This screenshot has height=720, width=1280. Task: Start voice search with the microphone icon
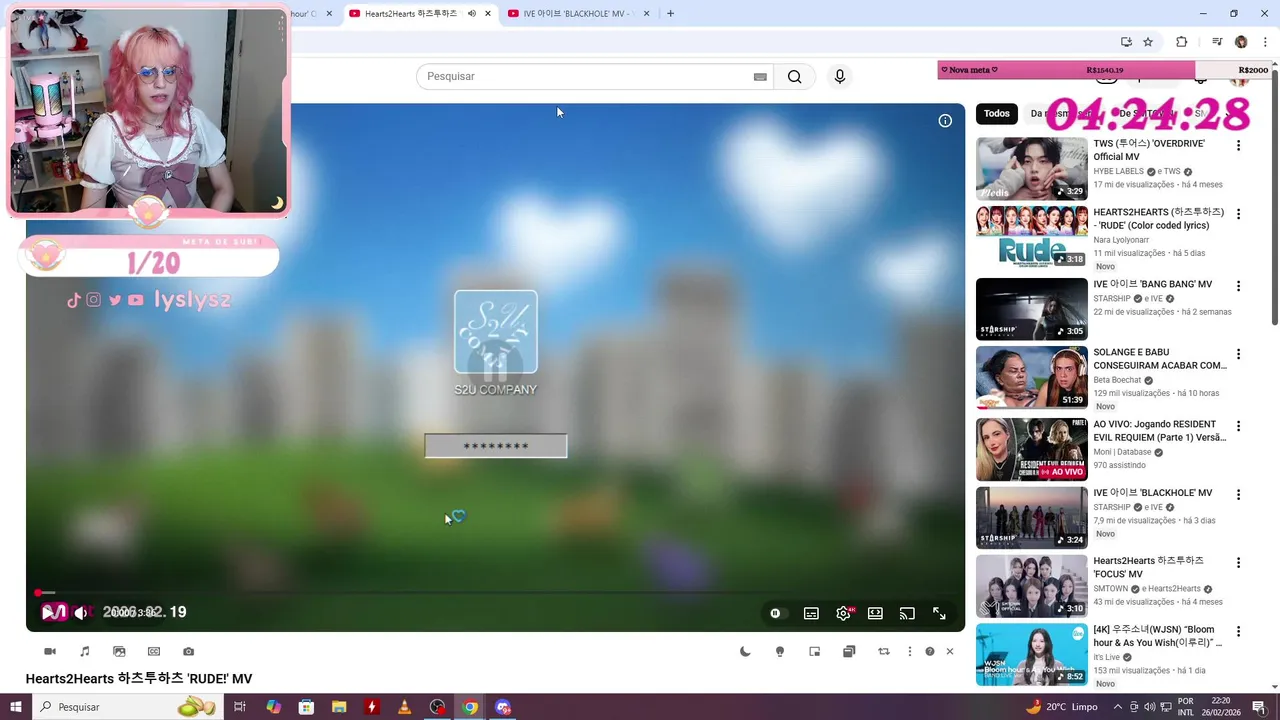[840, 77]
